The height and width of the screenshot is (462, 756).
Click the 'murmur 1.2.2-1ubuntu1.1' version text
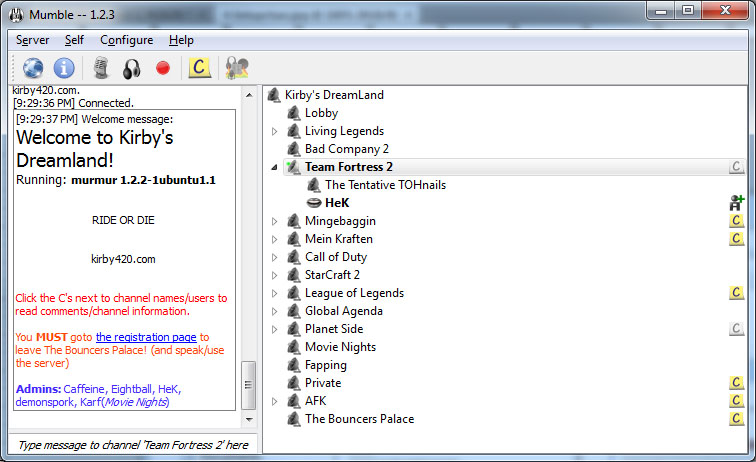144,180
